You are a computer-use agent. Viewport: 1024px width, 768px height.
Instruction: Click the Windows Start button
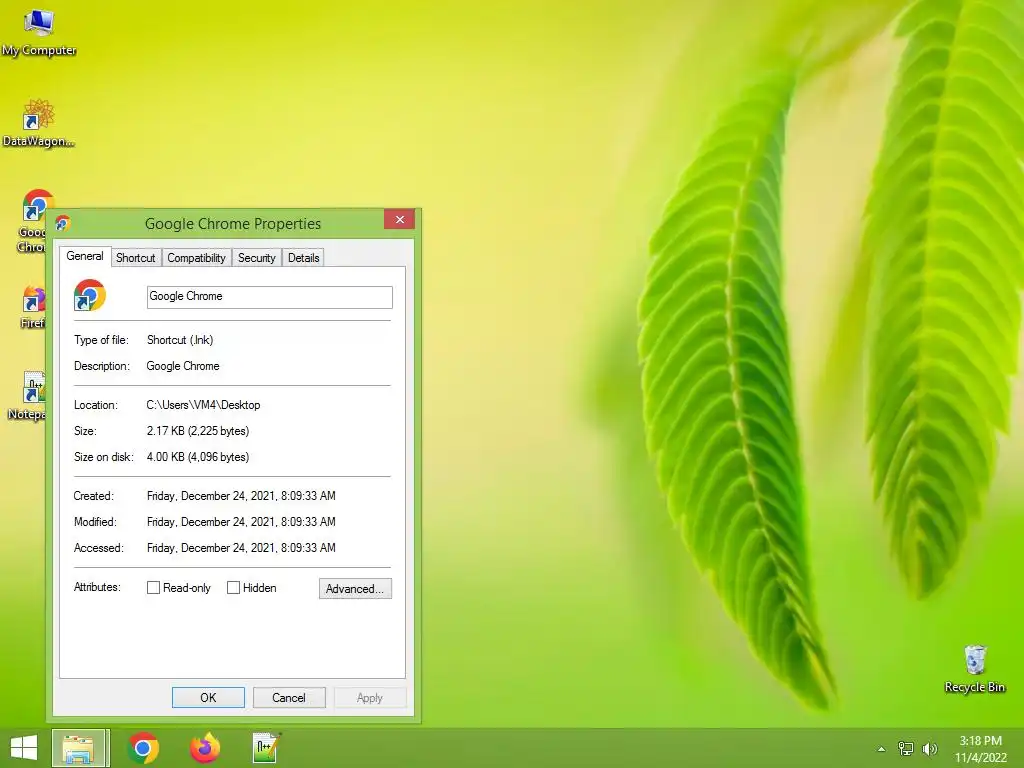24,748
